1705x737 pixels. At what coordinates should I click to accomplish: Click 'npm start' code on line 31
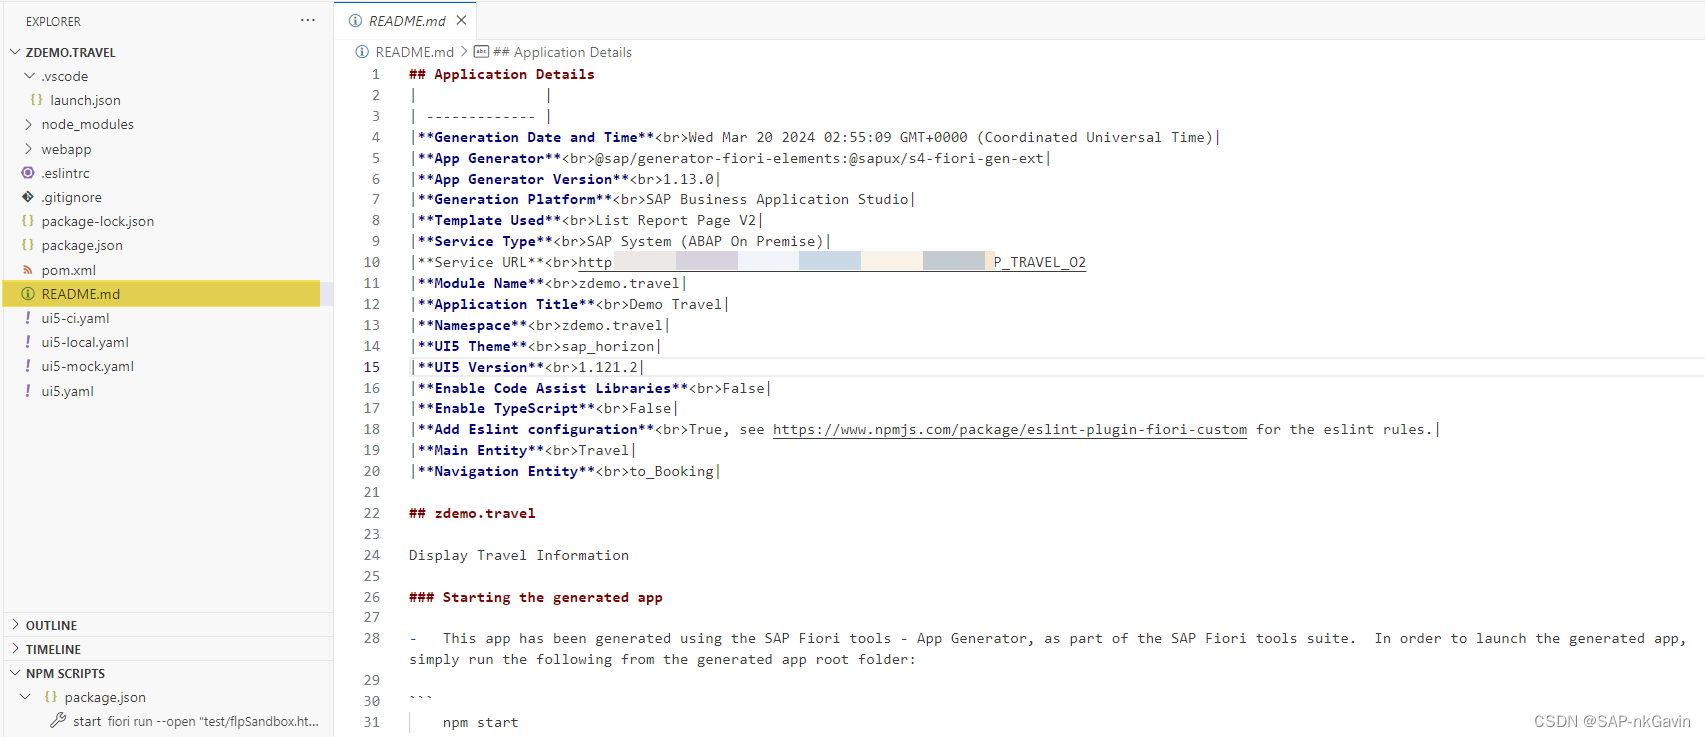(x=480, y=722)
